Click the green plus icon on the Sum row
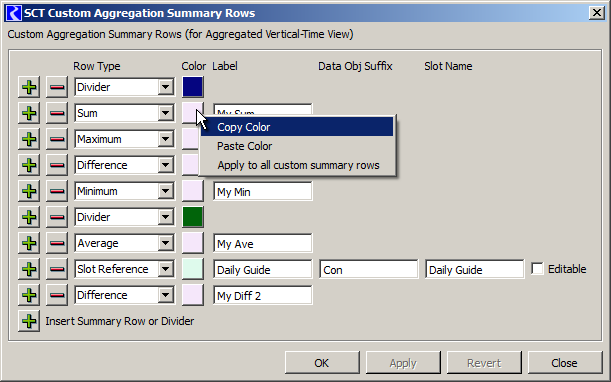This screenshot has height=382, width=611. pos(29,113)
